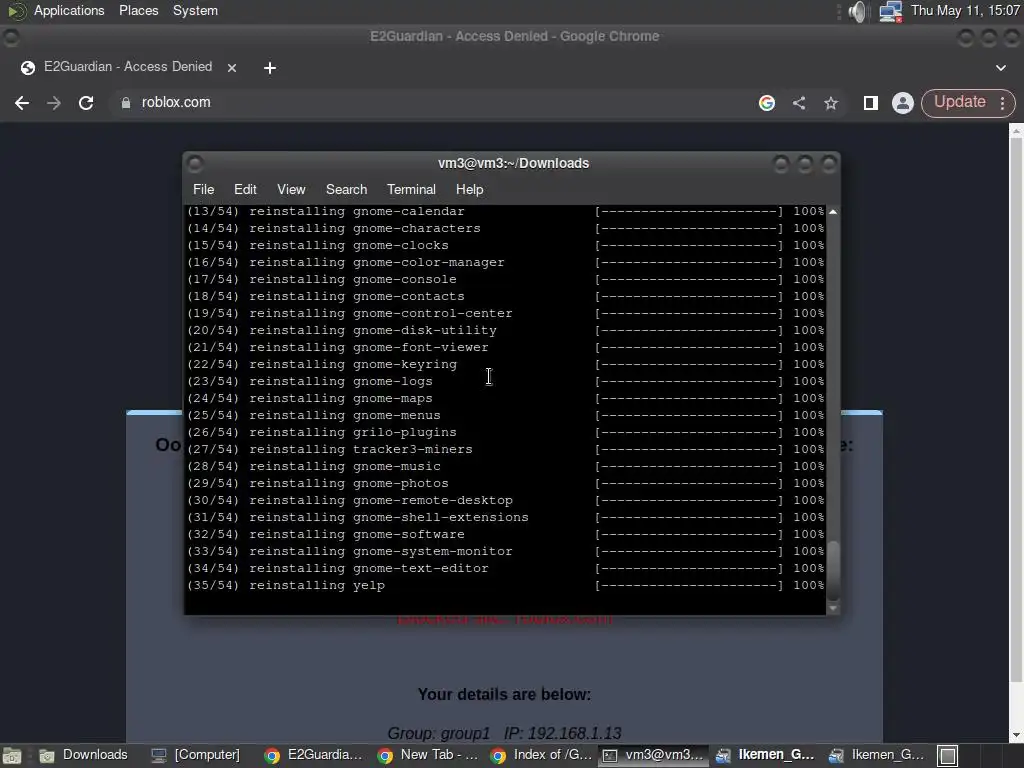Go back using Chrome's back arrow
Viewport: 1024px width, 768px height.
coord(22,103)
